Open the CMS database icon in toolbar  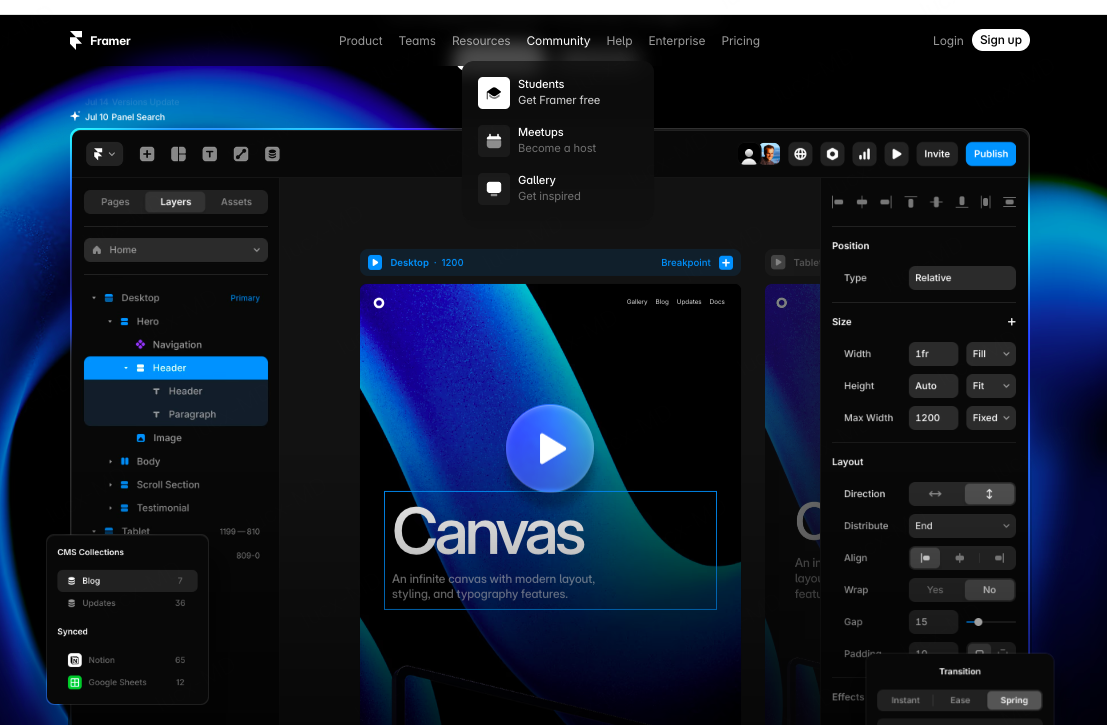point(273,154)
